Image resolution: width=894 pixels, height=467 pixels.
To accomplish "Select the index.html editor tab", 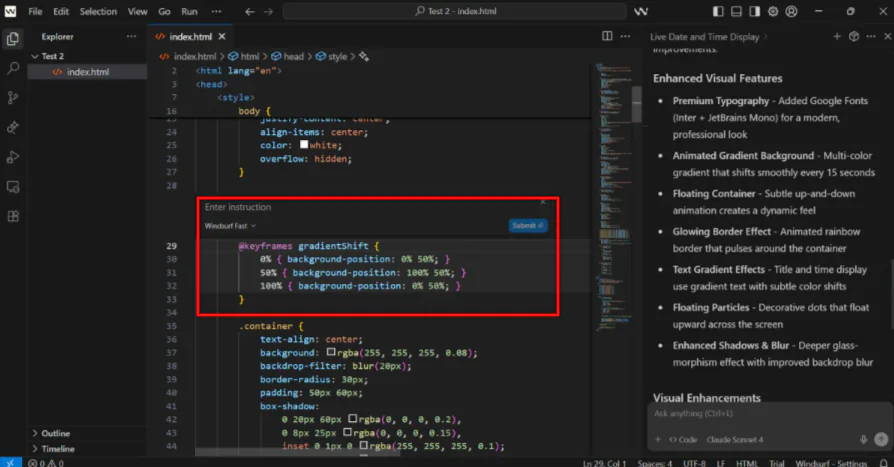I will pyautogui.click(x=189, y=36).
